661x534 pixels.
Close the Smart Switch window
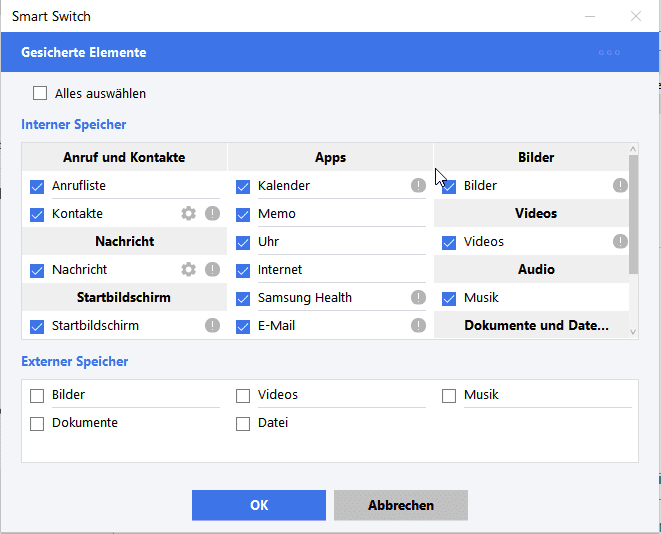point(636,16)
